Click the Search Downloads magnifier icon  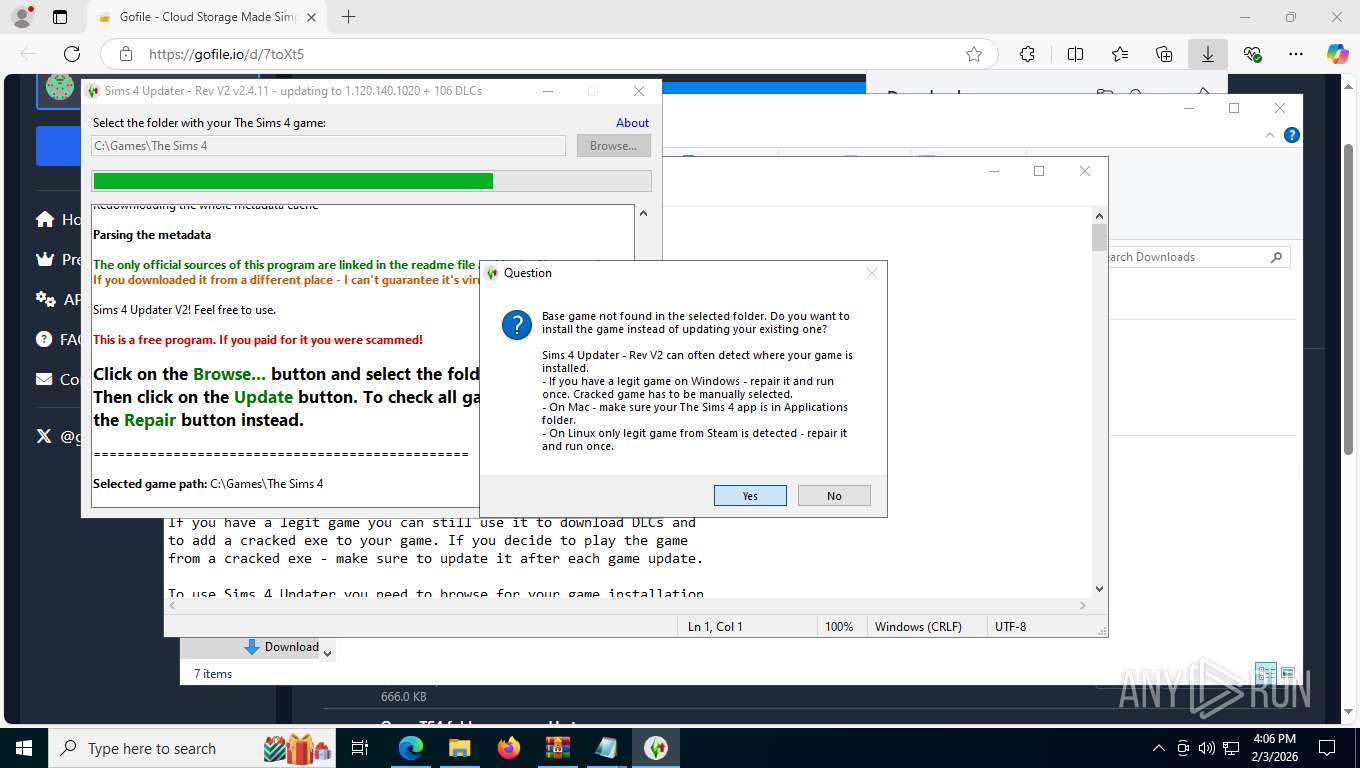(1276, 257)
